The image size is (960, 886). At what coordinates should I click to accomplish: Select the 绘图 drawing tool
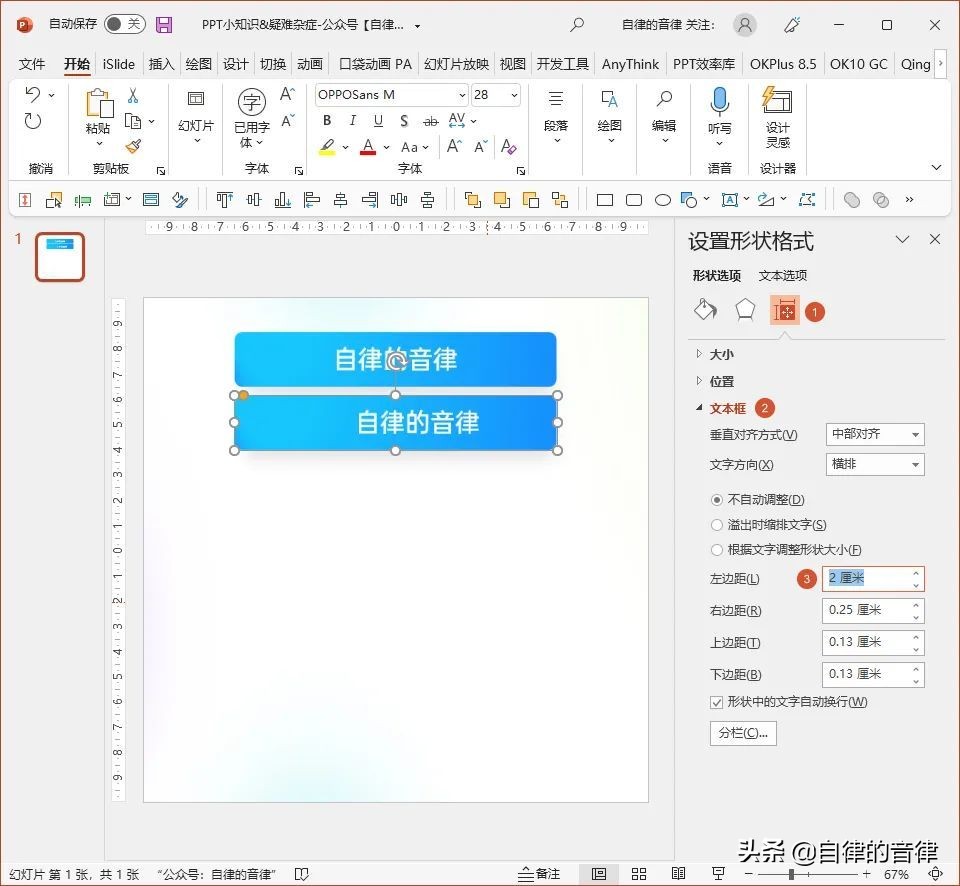(608, 113)
